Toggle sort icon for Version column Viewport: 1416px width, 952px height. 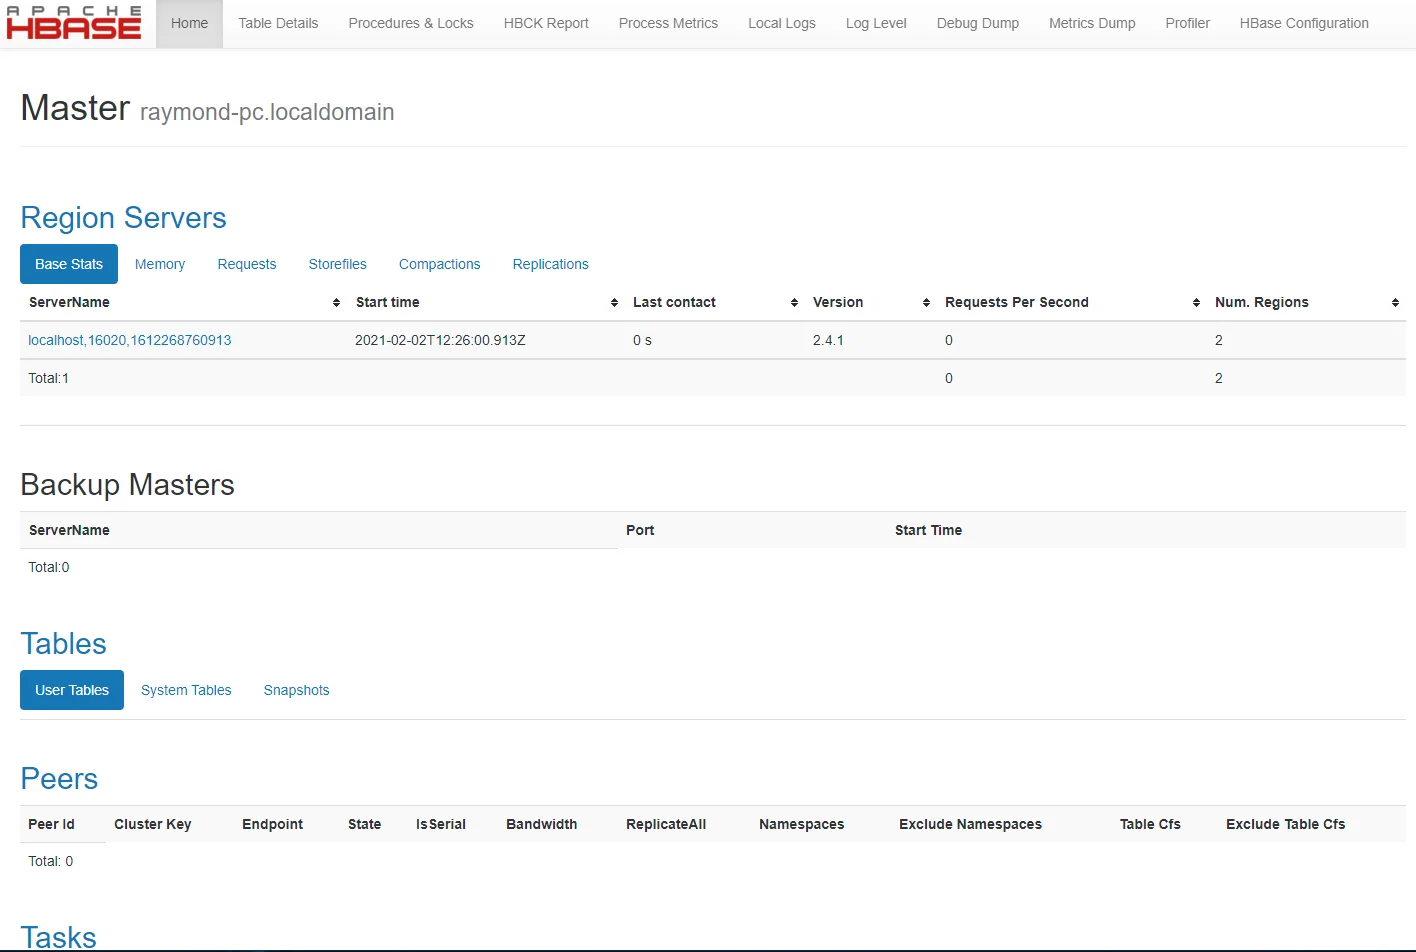[x=926, y=303]
